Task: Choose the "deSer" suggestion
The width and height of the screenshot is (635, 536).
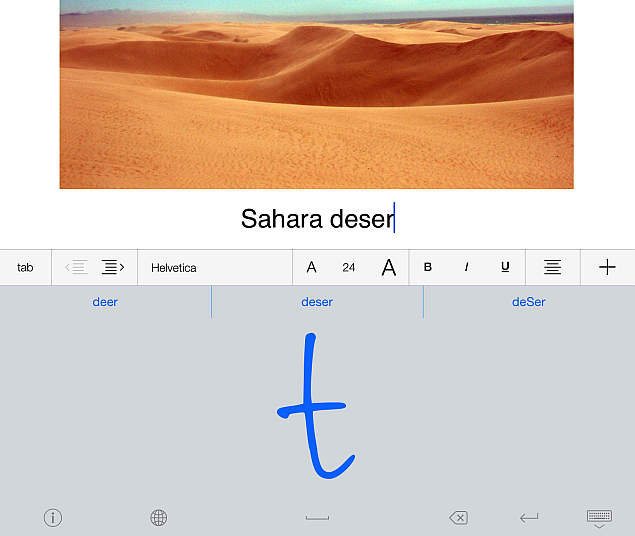Action: tap(528, 302)
